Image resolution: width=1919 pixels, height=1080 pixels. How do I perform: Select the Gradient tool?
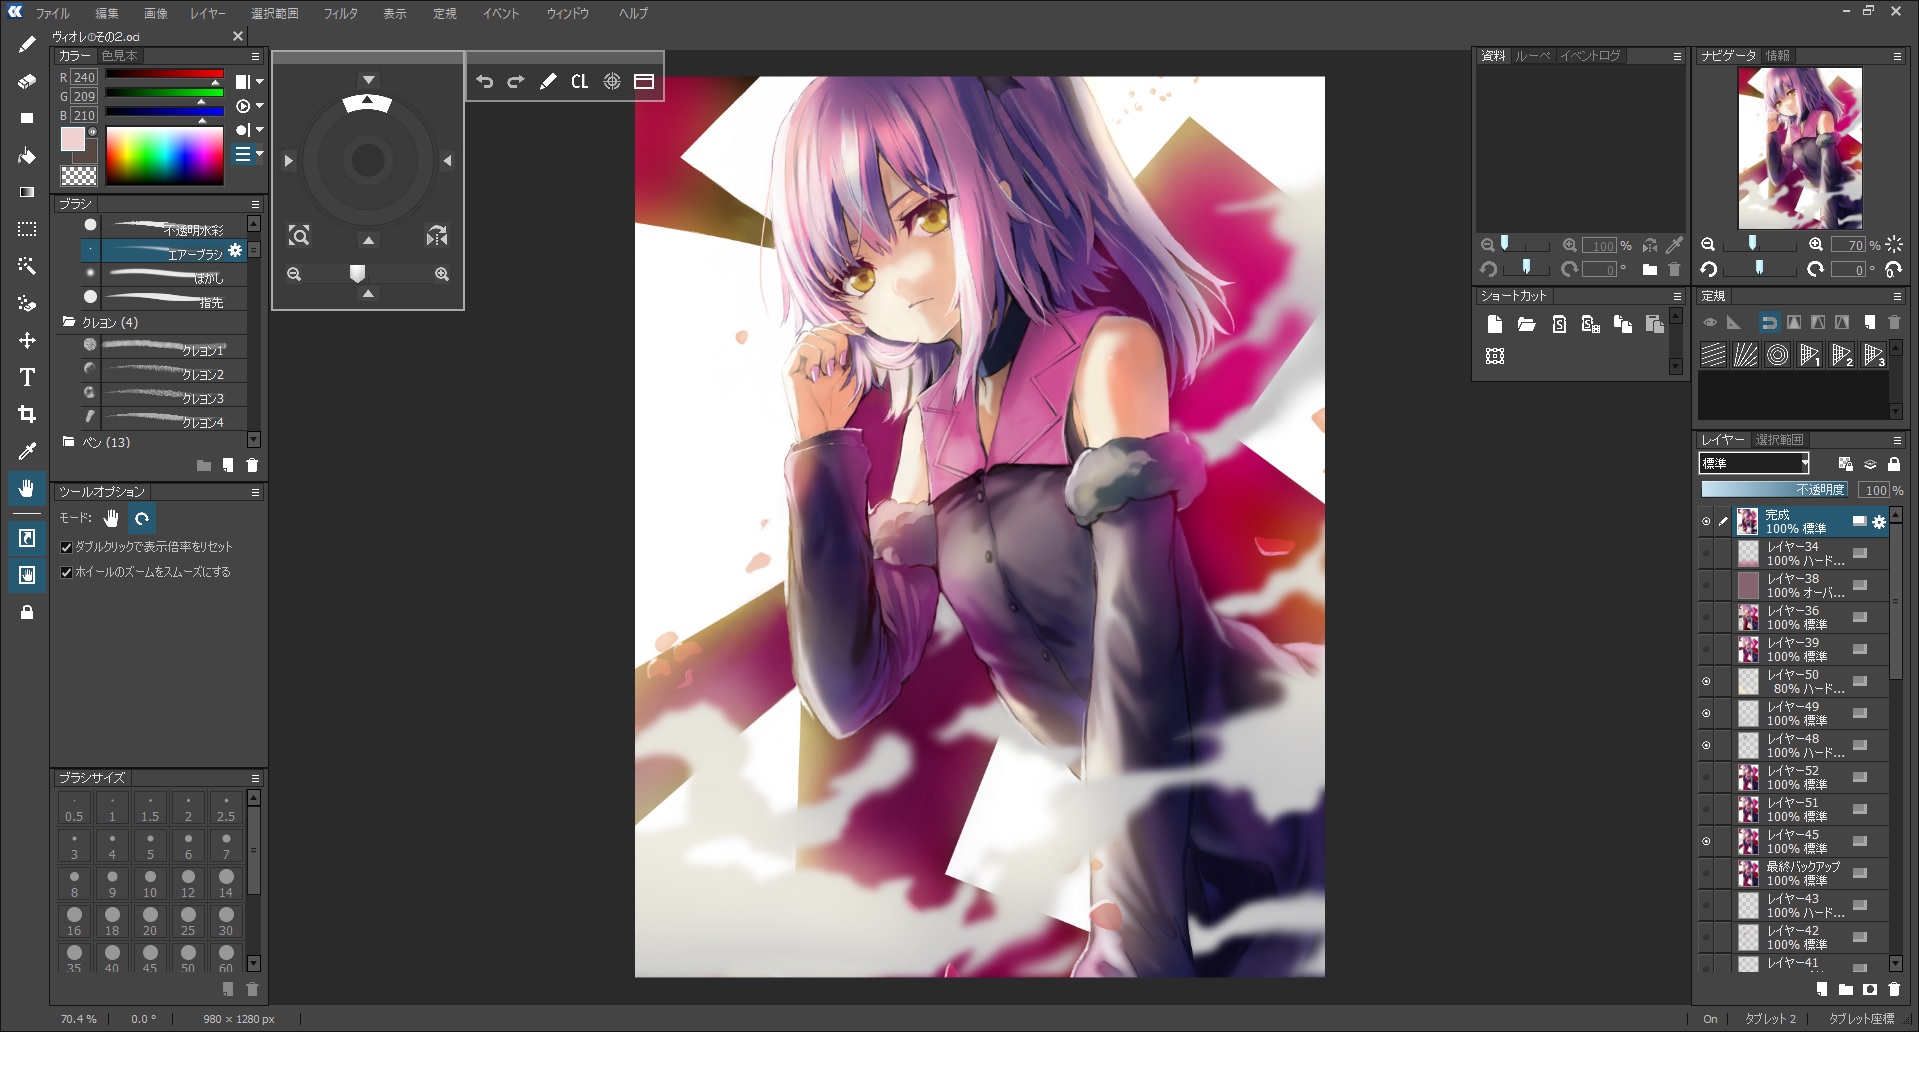27,192
